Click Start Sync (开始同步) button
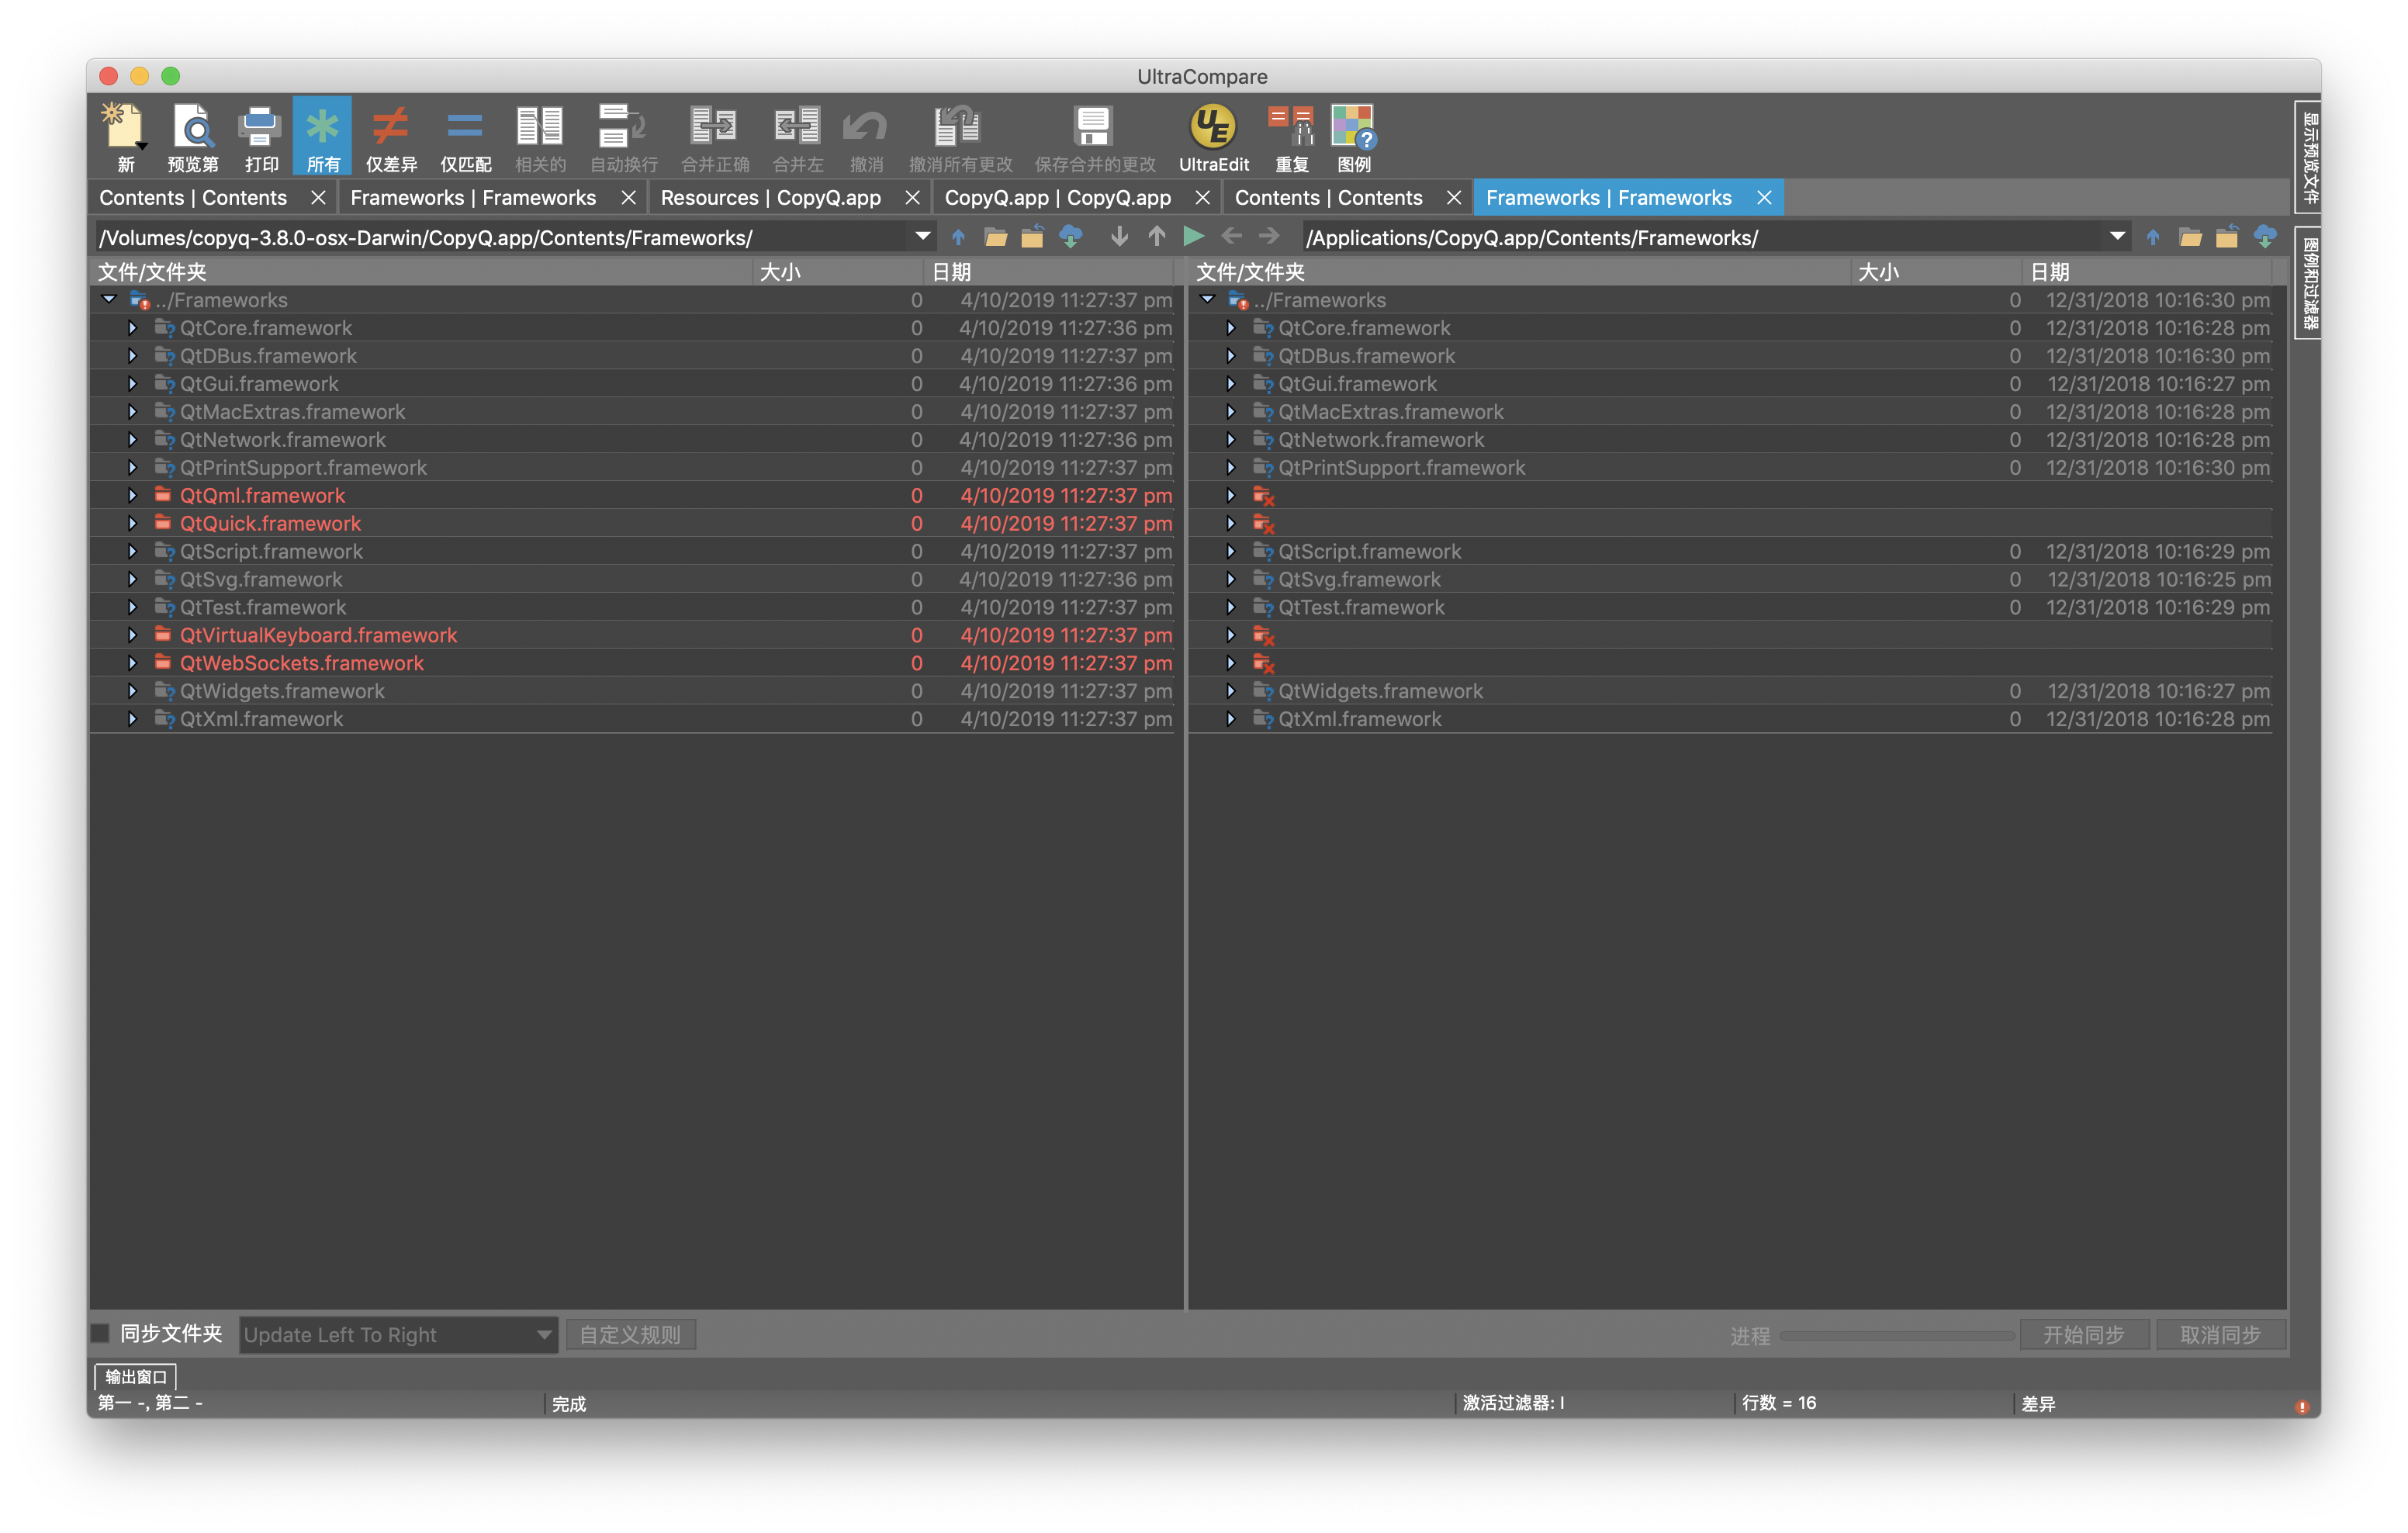The image size is (2408, 1533). click(x=2083, y=1334)
